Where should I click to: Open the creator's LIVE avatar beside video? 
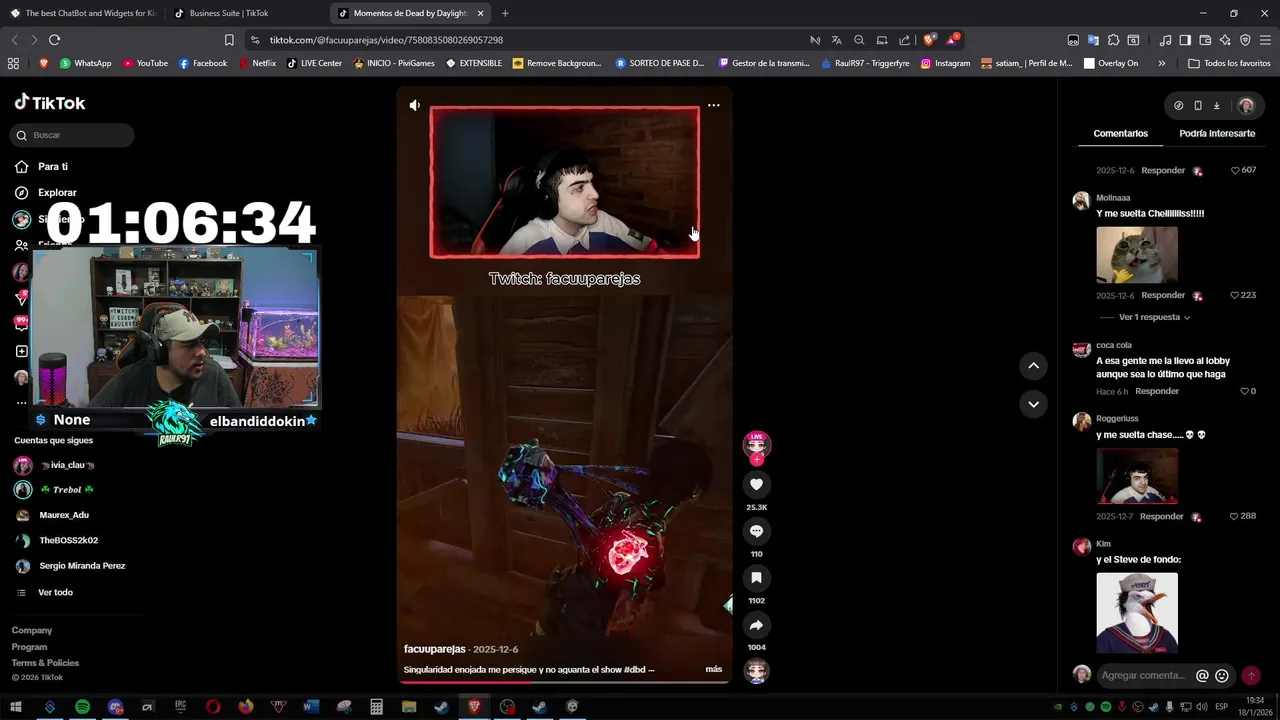click(756, 444)
